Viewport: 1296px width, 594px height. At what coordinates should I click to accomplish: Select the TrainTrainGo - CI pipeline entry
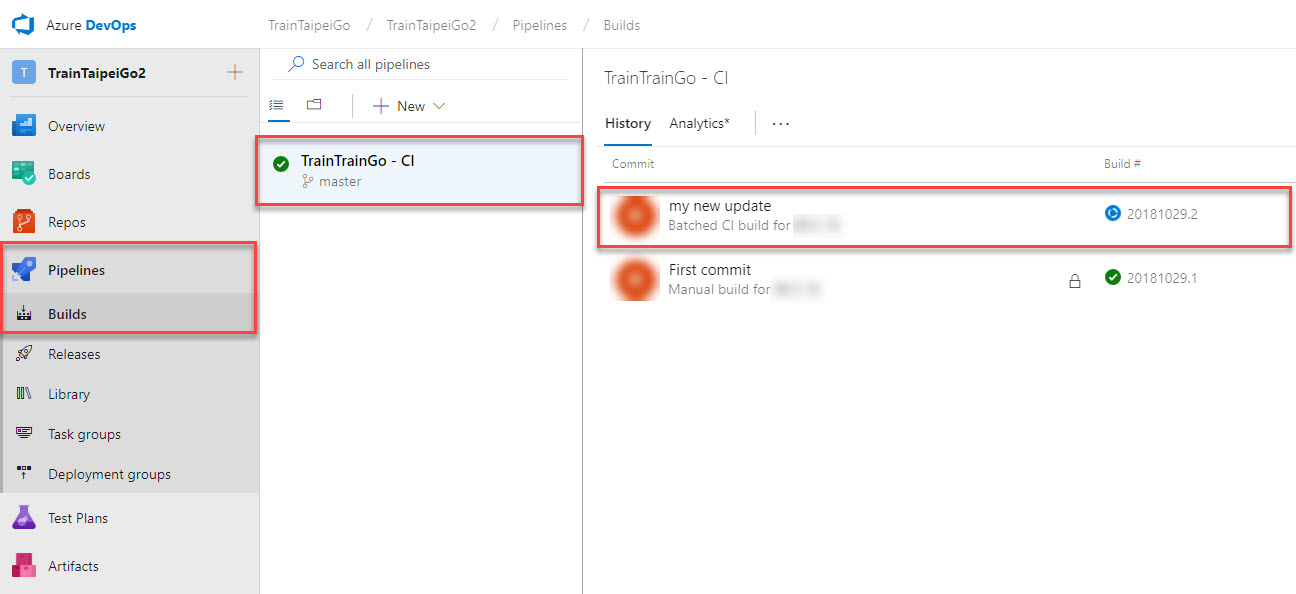point(420,171)
